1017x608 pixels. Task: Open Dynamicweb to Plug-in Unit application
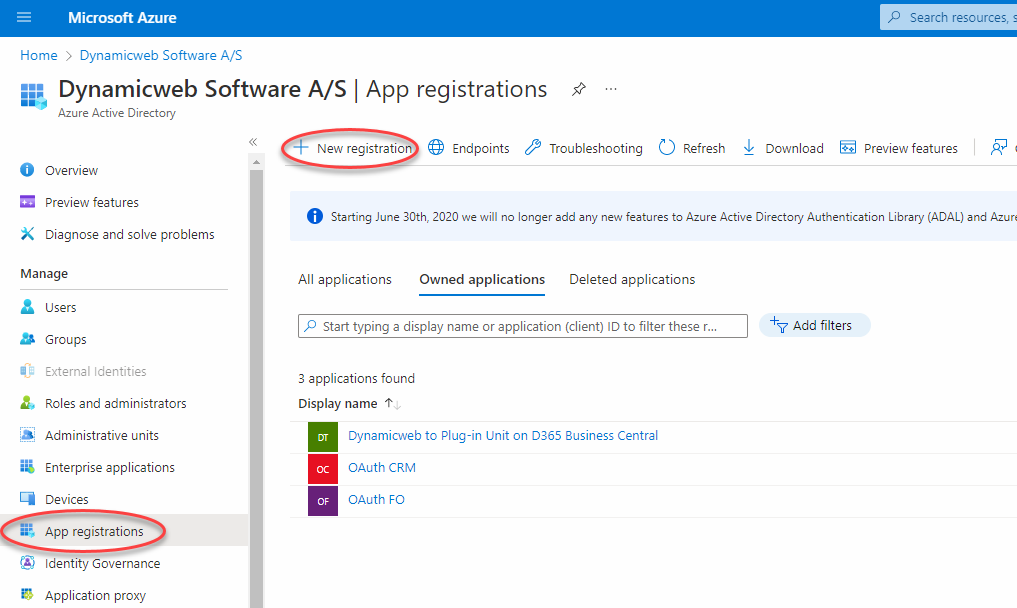coord(503,436)
